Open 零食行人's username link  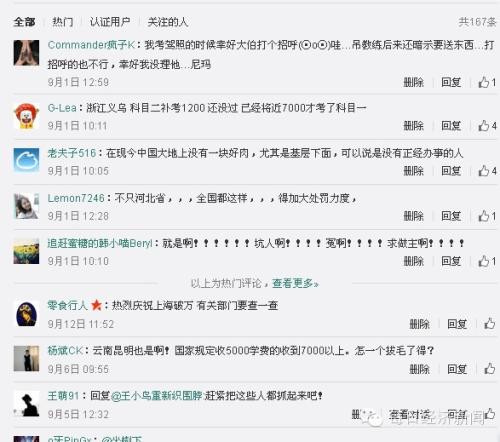(68, 305)
